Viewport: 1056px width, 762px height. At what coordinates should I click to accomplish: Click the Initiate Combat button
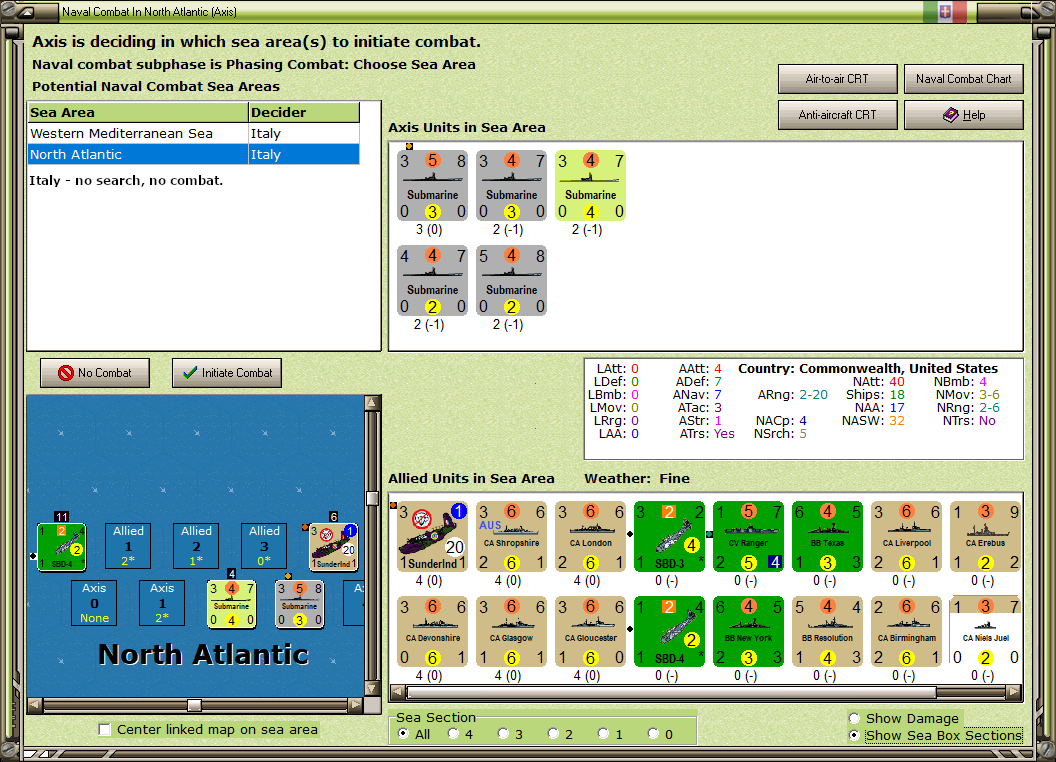pos(227,373)
